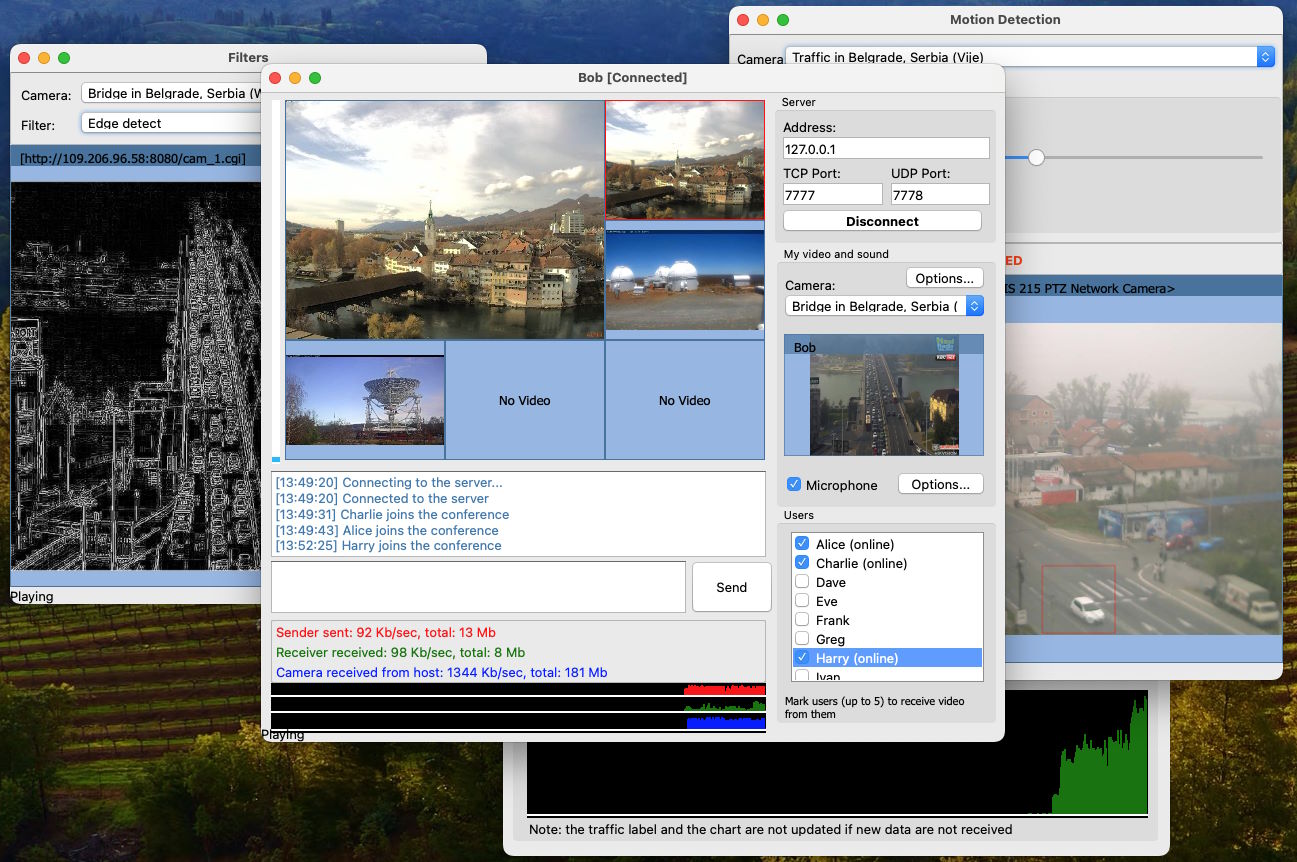The width and height of the screenshot is (1297, 862).
Task: Click the server Address input field
Action: 885,149
